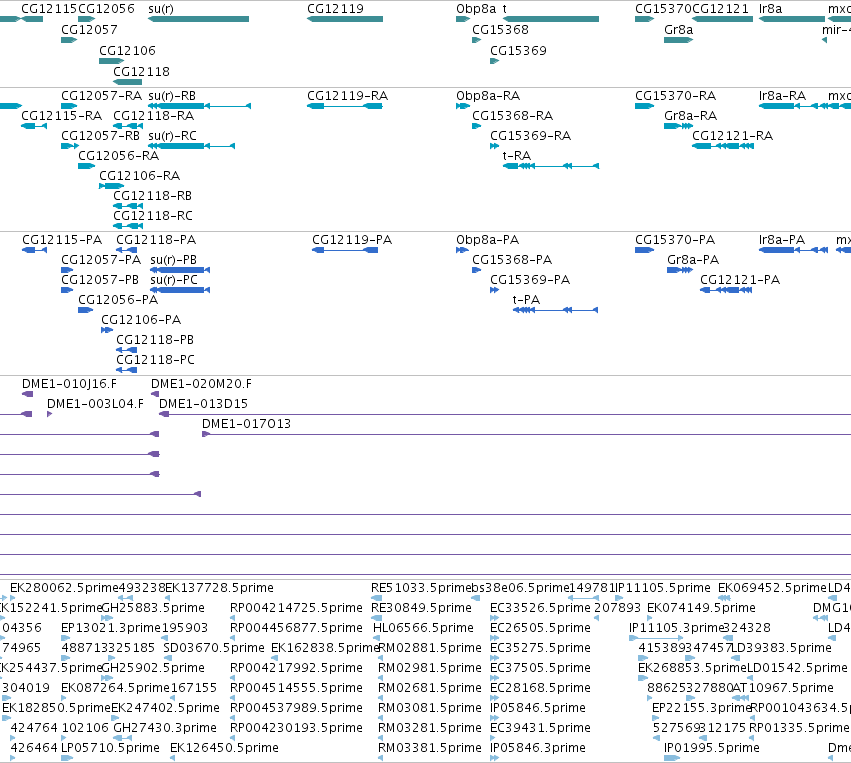851x763 pixels.
Task: Select EST IP01995.5prime
Action: (712, 748)
